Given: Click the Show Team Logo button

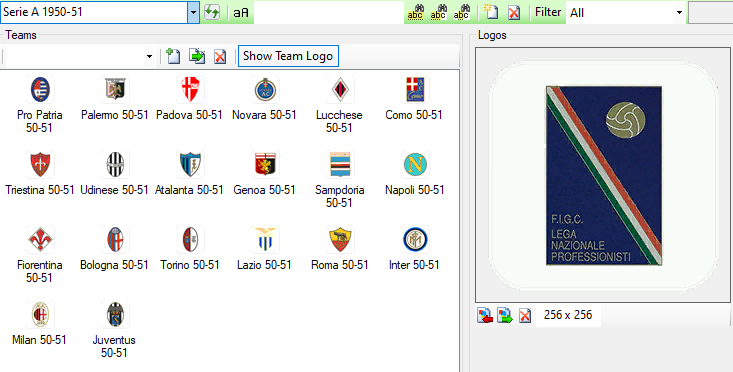Looking at the screenshot, I should click(x=288, y=56).
